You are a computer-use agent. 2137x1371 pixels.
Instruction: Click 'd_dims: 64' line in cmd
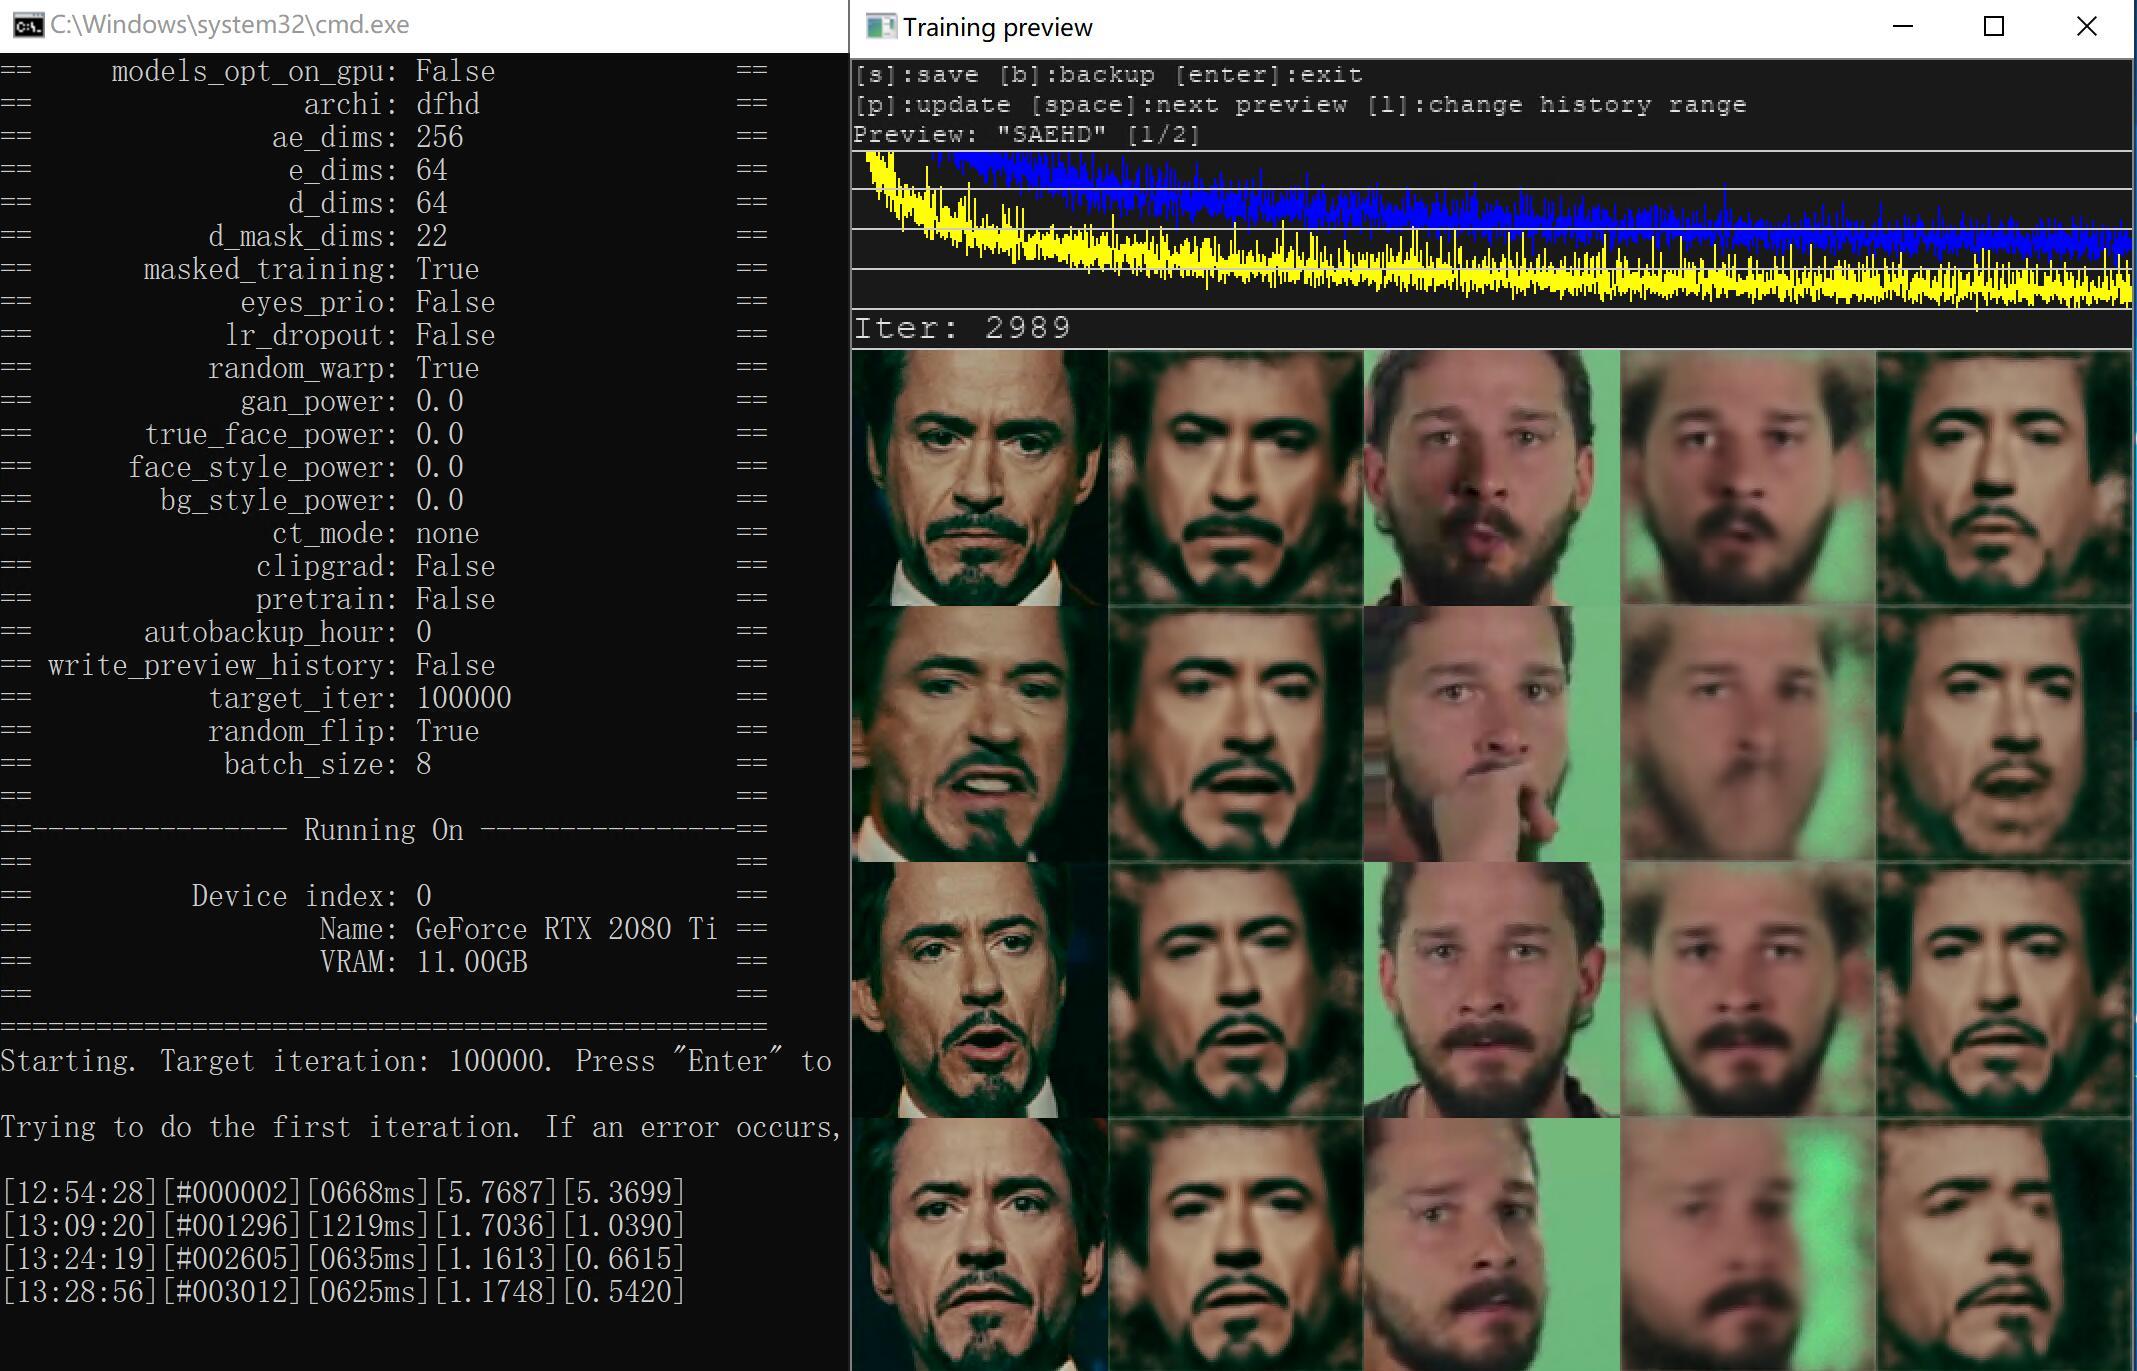367,203
